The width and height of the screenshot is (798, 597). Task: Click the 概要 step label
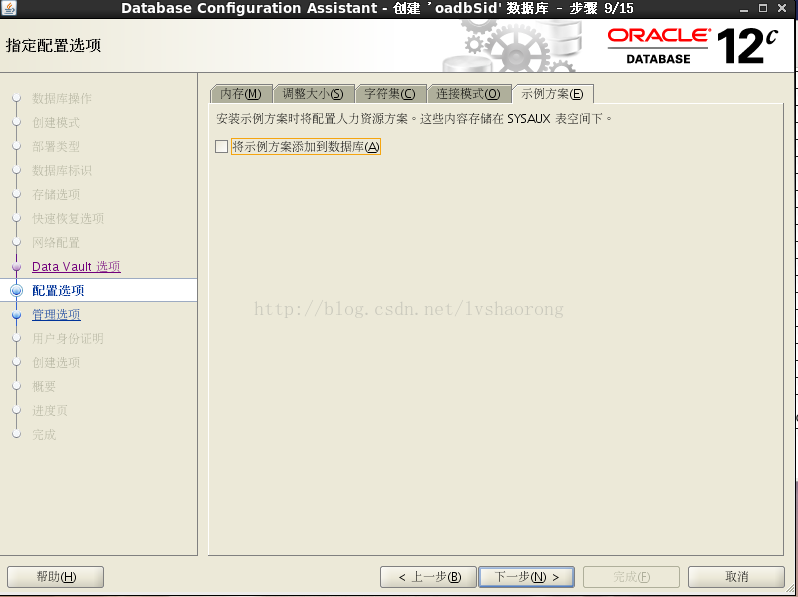coord(44,386)
